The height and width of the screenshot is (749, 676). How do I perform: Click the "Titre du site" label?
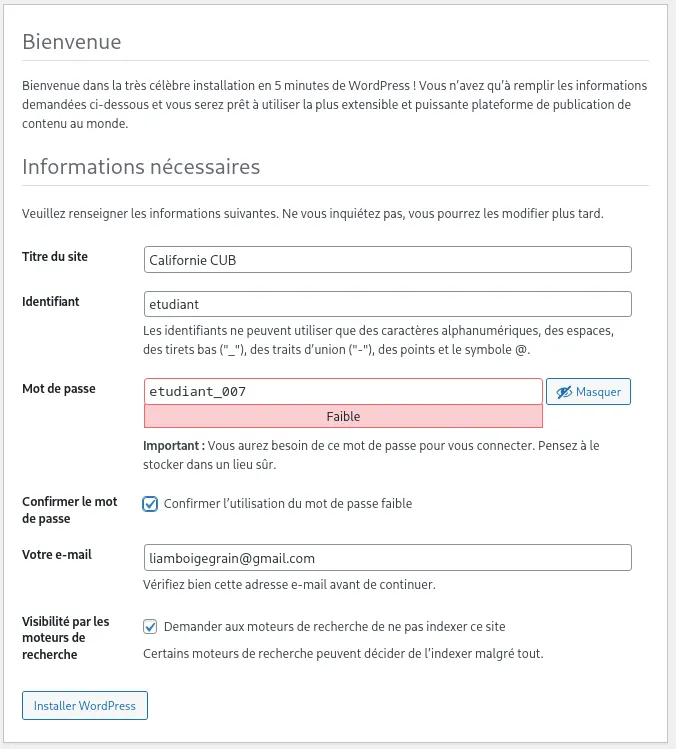(55, 257)
